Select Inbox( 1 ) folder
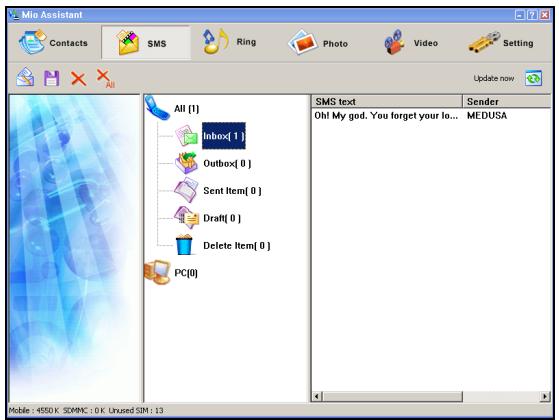The image size is (559, 420). [x=224, y=136]
